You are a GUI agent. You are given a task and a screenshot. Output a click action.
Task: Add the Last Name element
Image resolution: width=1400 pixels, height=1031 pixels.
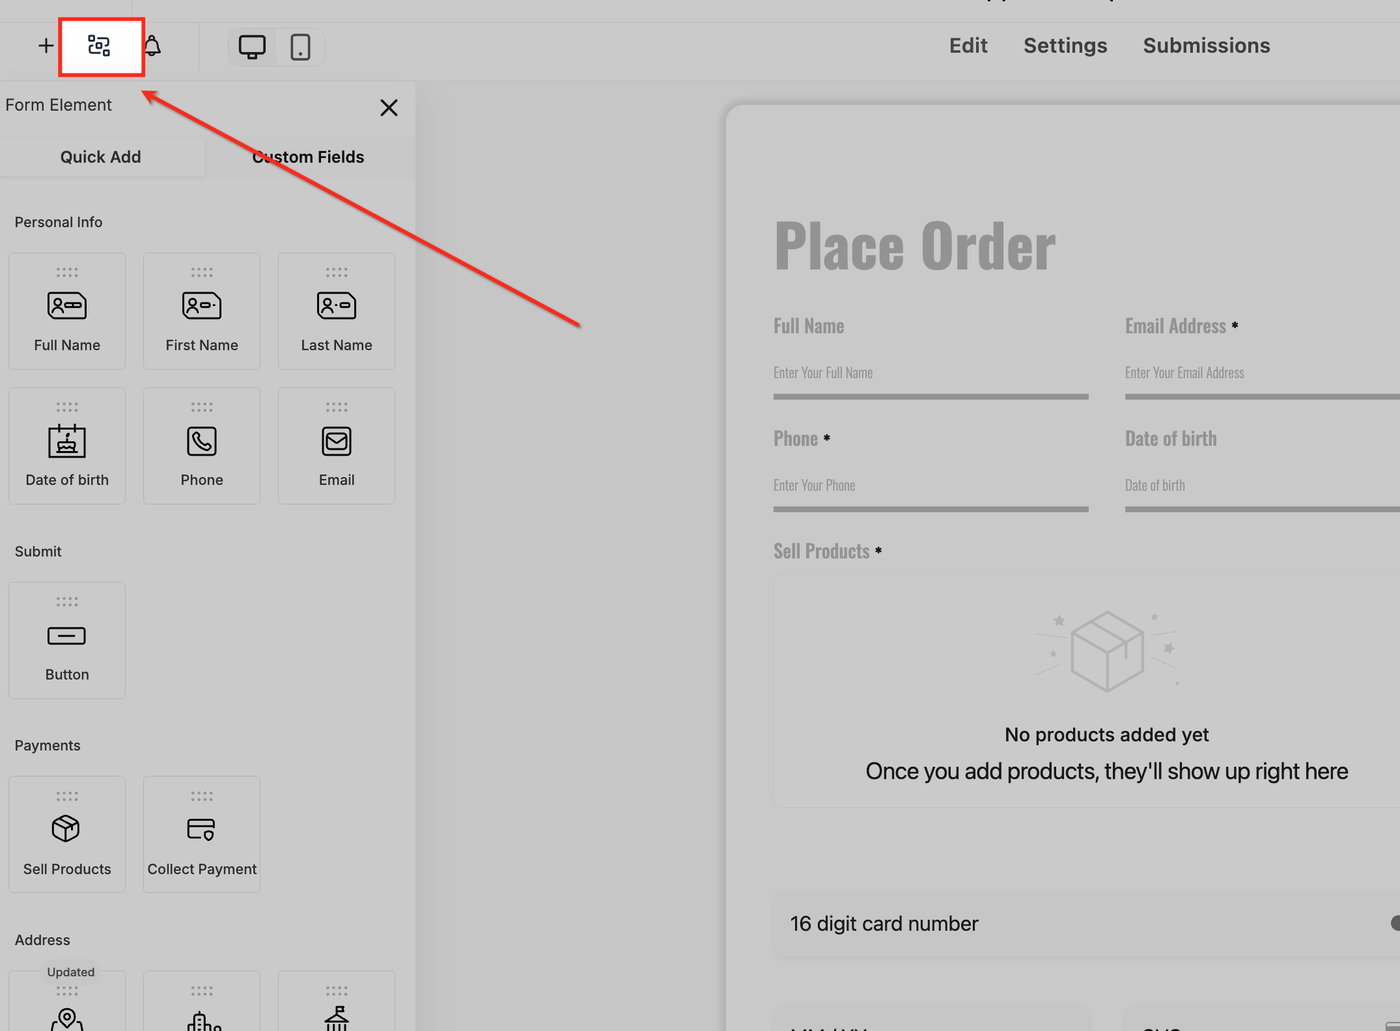pyautogui.click(x=336, y=311)
